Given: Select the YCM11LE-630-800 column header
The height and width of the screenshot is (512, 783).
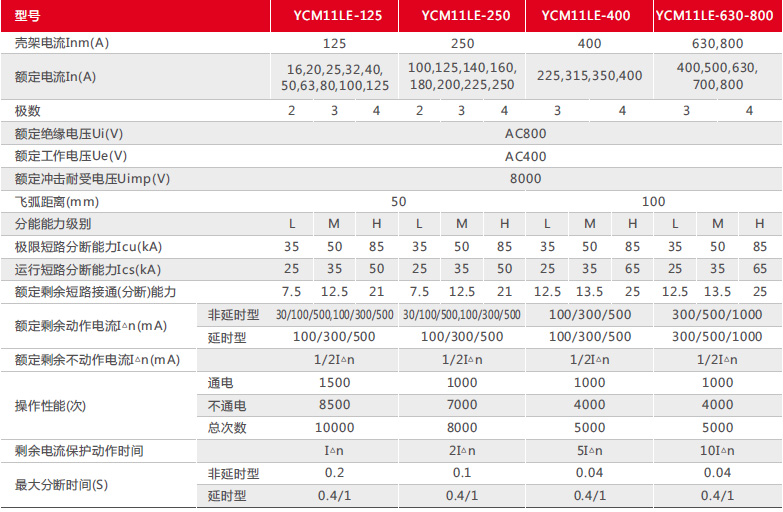Looking at the screenshot, I should pos(715,16).
